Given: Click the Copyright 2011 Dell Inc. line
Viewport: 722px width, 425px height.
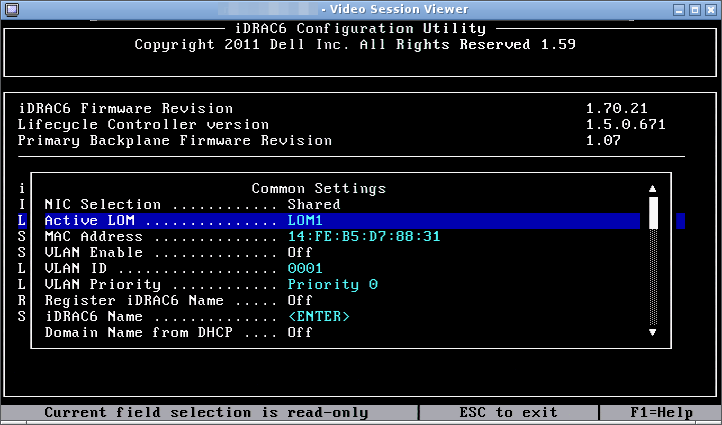Looking at the screenshot, I should [x=355, y=45].
